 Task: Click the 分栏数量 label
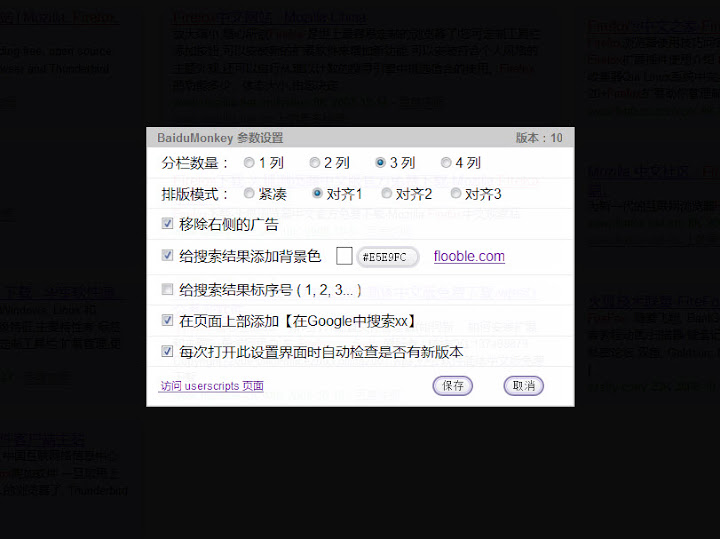click(195, 163)
